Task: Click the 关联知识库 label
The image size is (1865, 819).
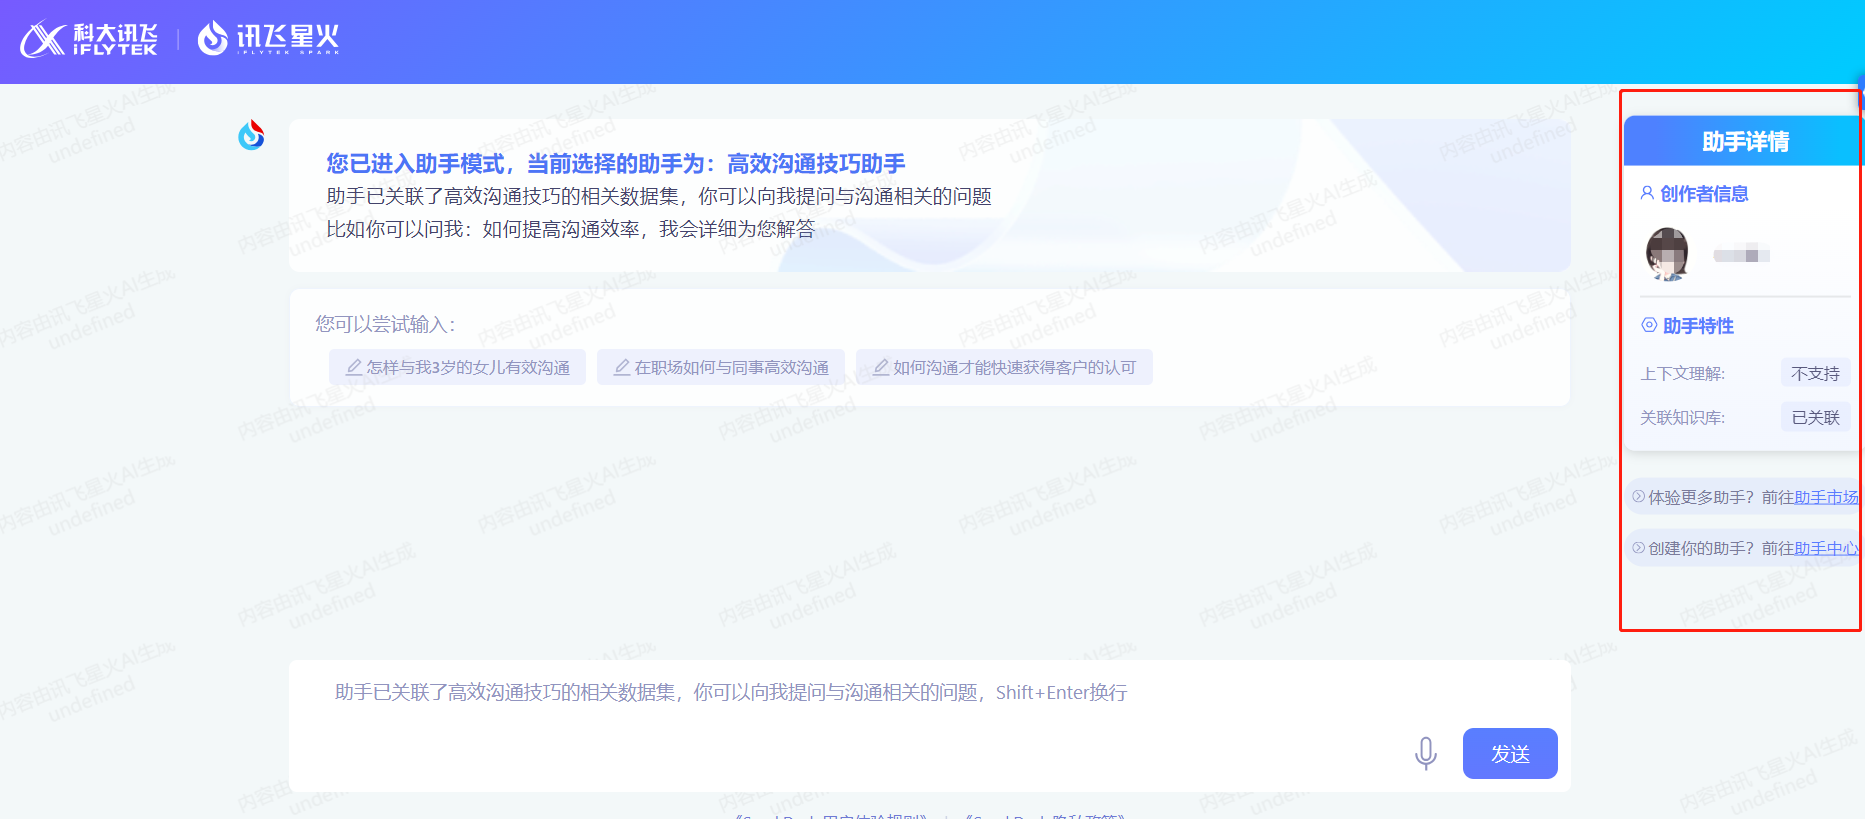Action: (1682, 417)
